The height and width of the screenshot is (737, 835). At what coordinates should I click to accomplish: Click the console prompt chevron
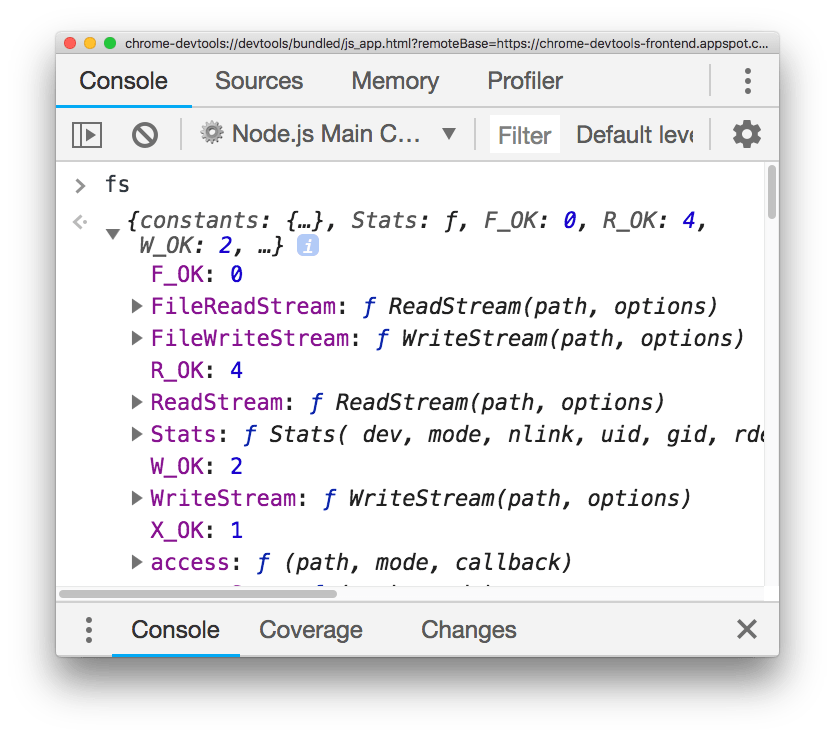[x=79, y=184]
